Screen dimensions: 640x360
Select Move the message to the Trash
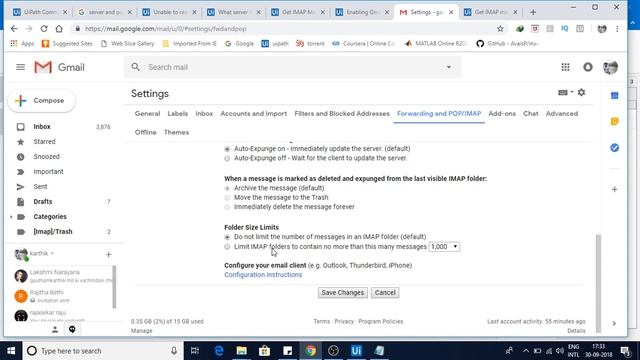227,198
